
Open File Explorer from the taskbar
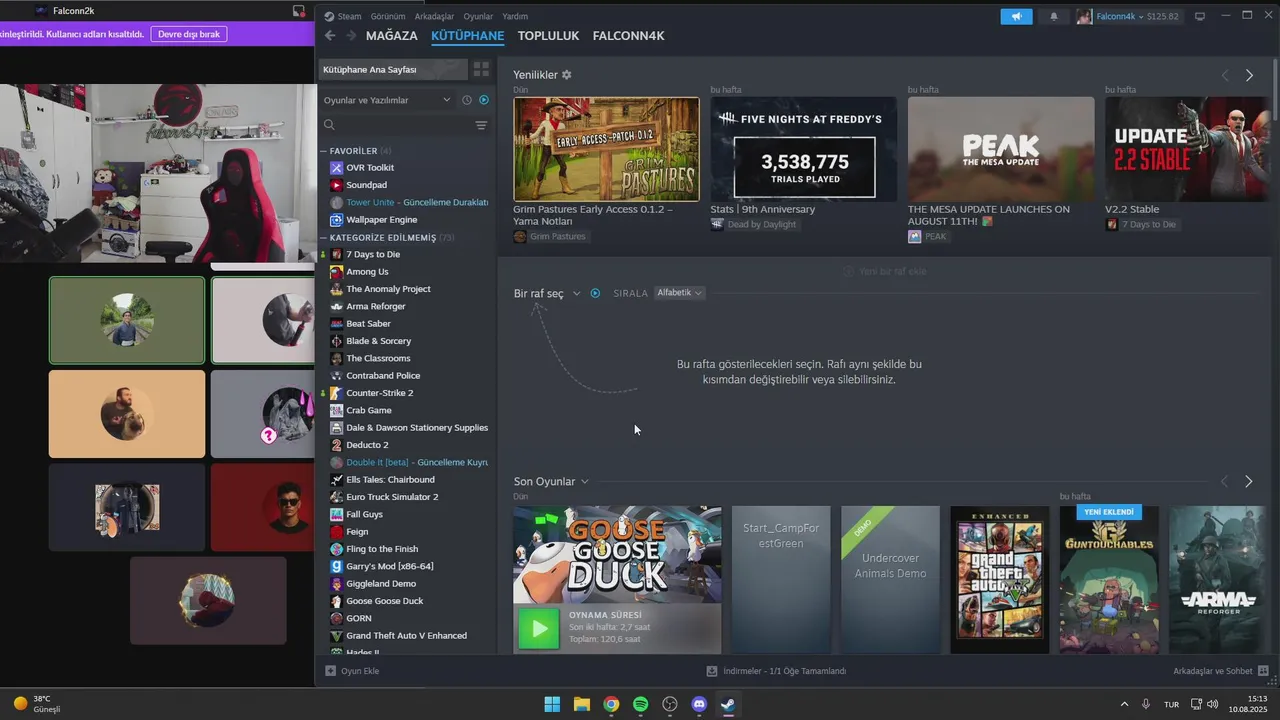(x=581, y=704)
